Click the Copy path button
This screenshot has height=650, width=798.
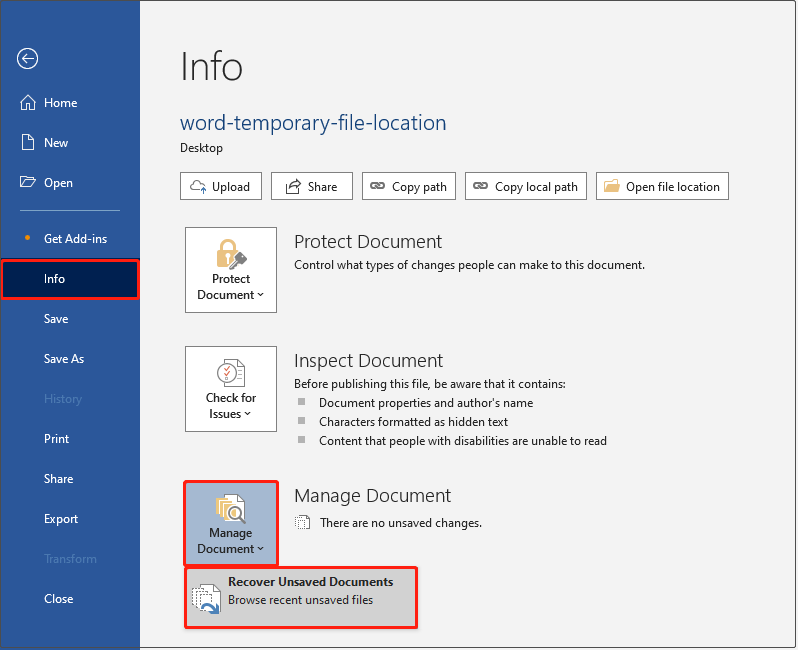[x=409, y=186]
